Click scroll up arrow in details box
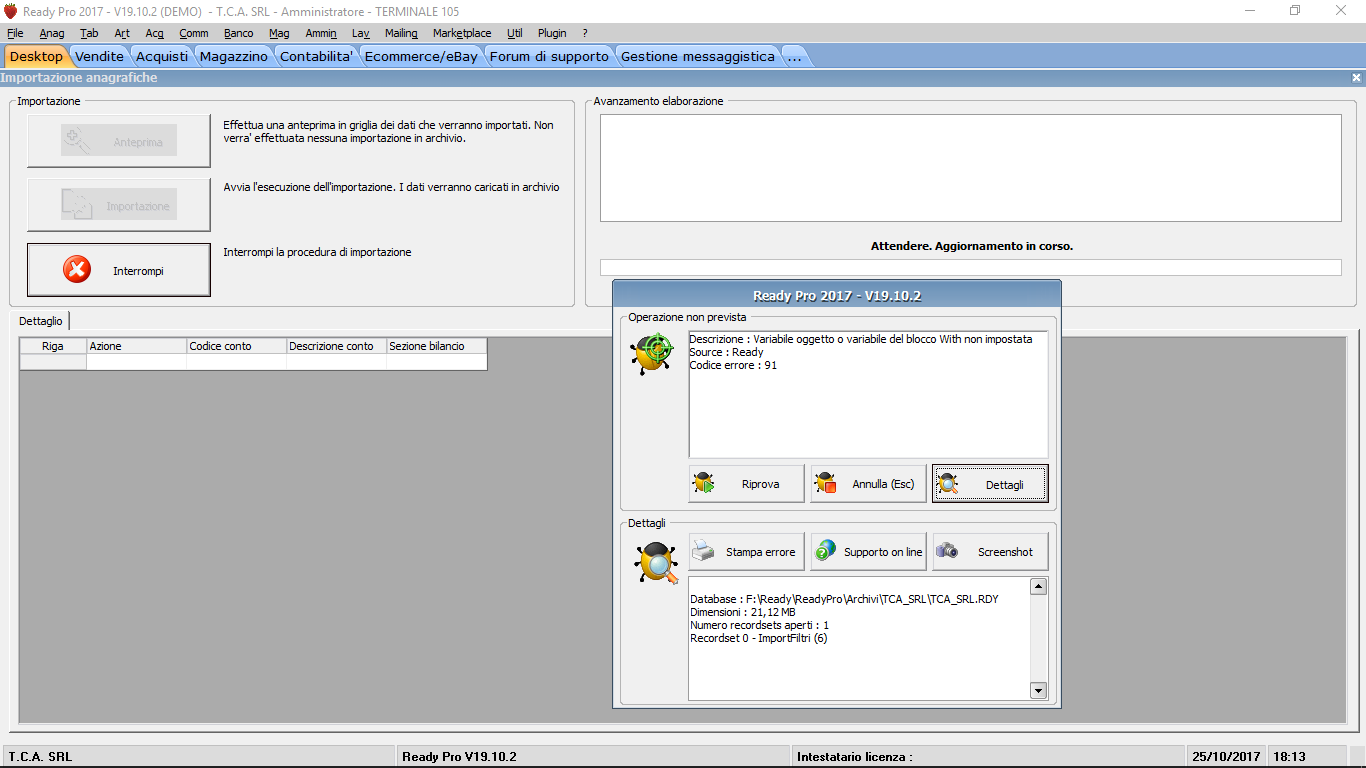 click(x=1038, y=587)
